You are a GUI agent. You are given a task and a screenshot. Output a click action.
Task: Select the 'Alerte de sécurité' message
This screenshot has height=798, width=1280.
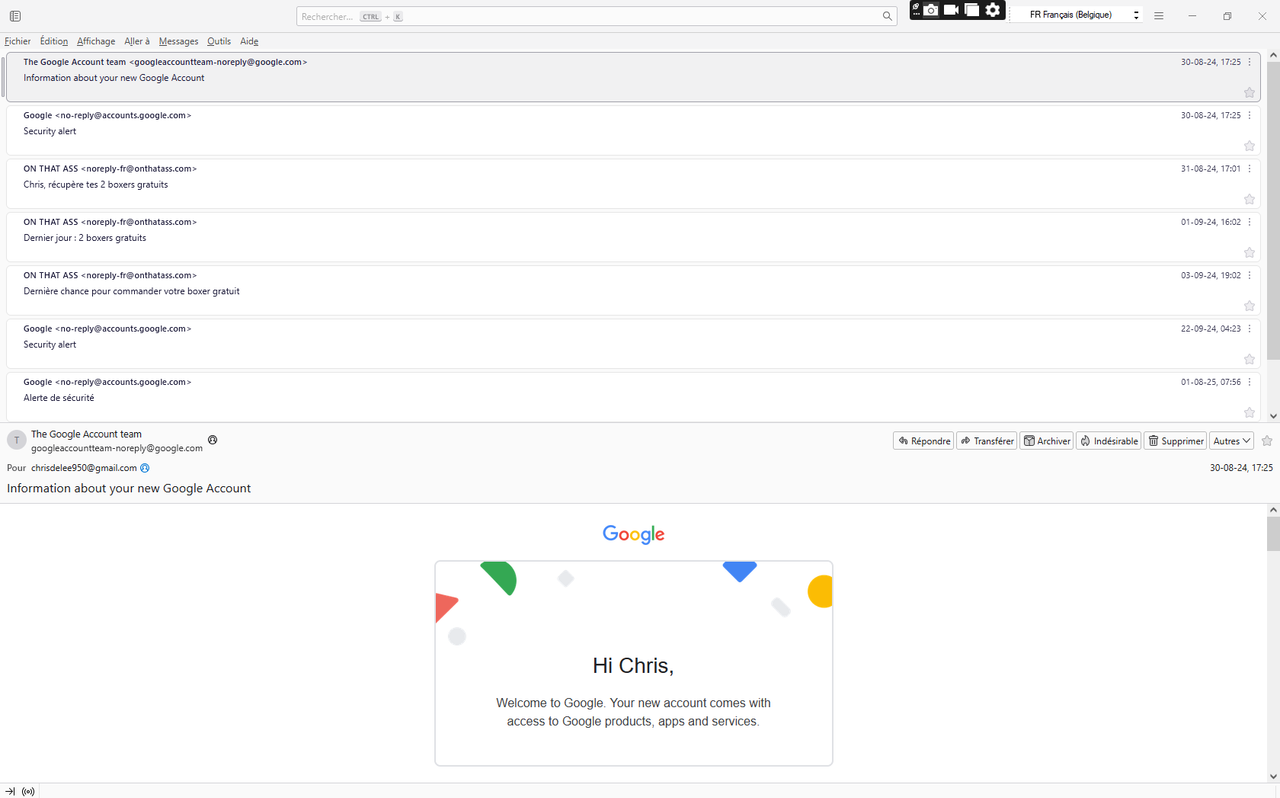(633, 396)
